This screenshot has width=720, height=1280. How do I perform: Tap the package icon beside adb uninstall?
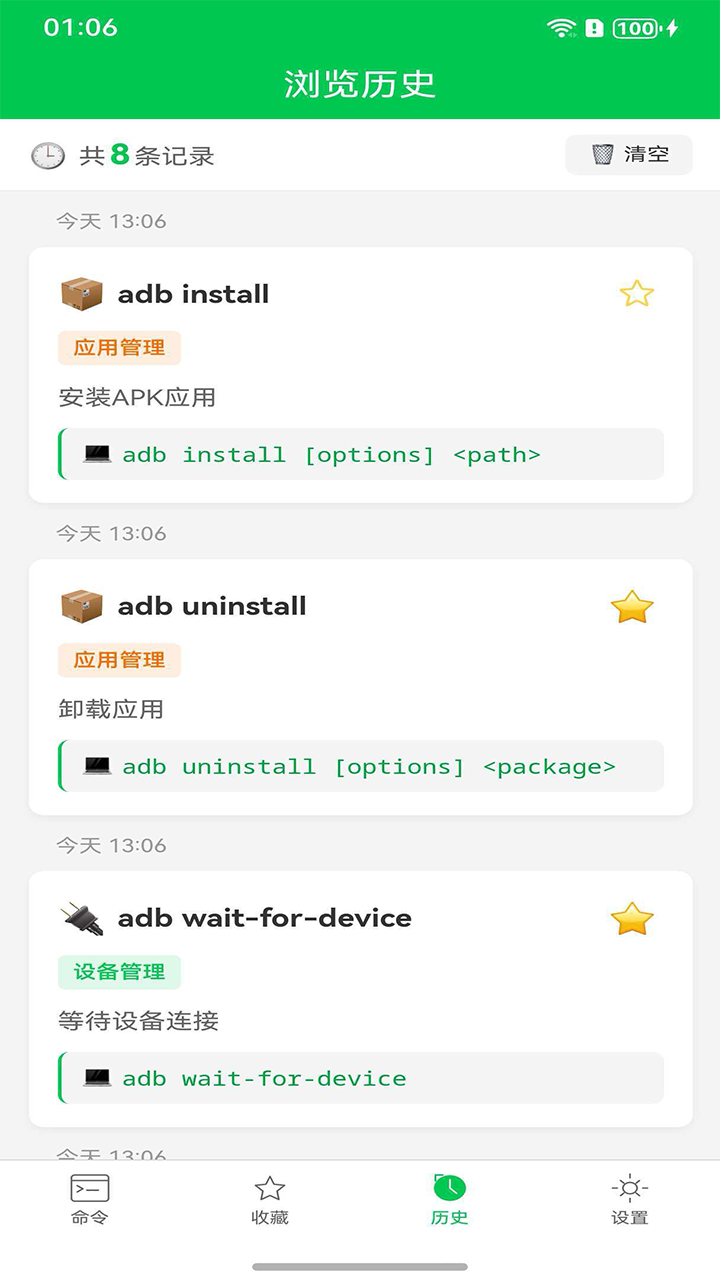pos(82,606)
